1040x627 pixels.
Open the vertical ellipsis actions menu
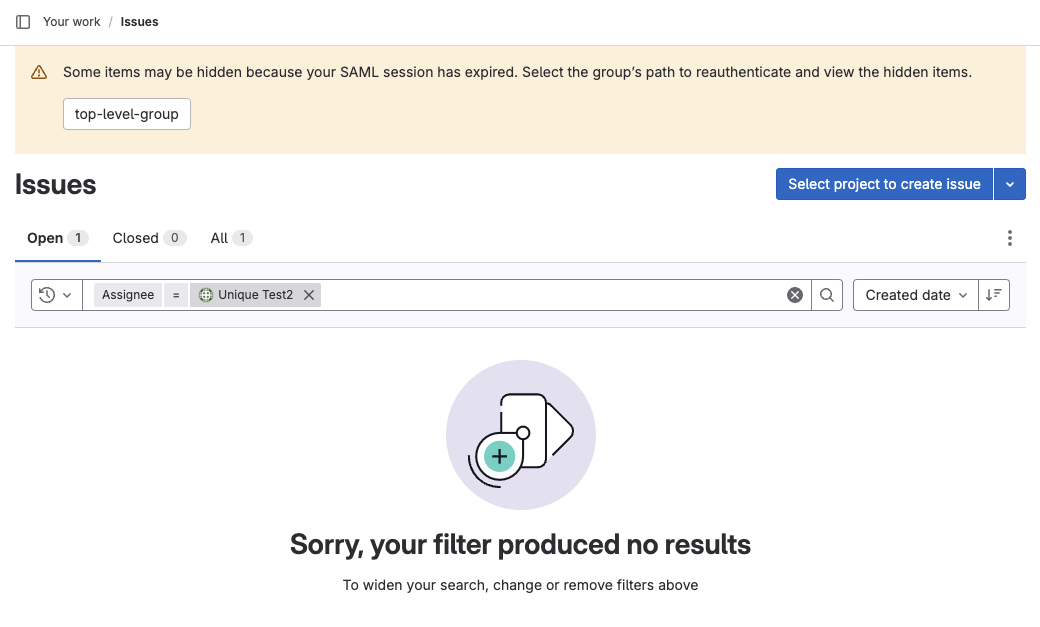[x=1010, y=238]
